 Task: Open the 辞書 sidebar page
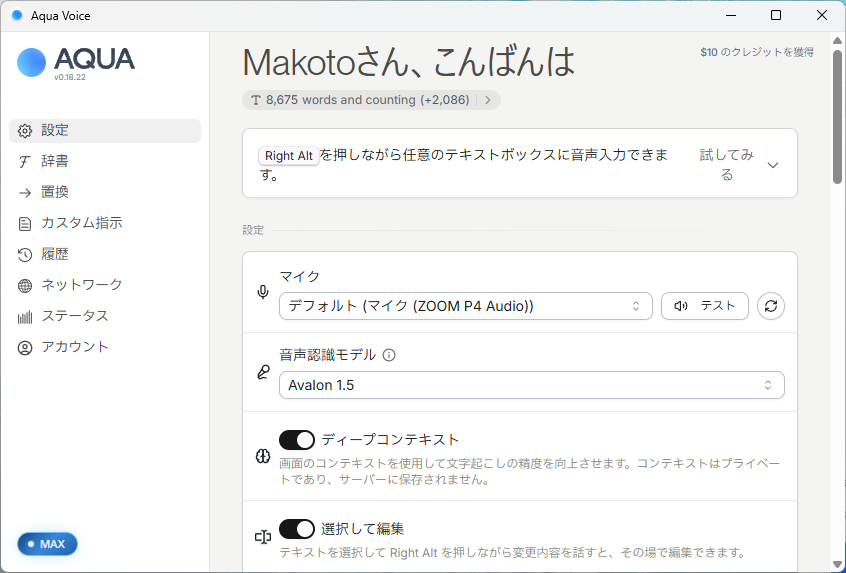coord(105,161)
